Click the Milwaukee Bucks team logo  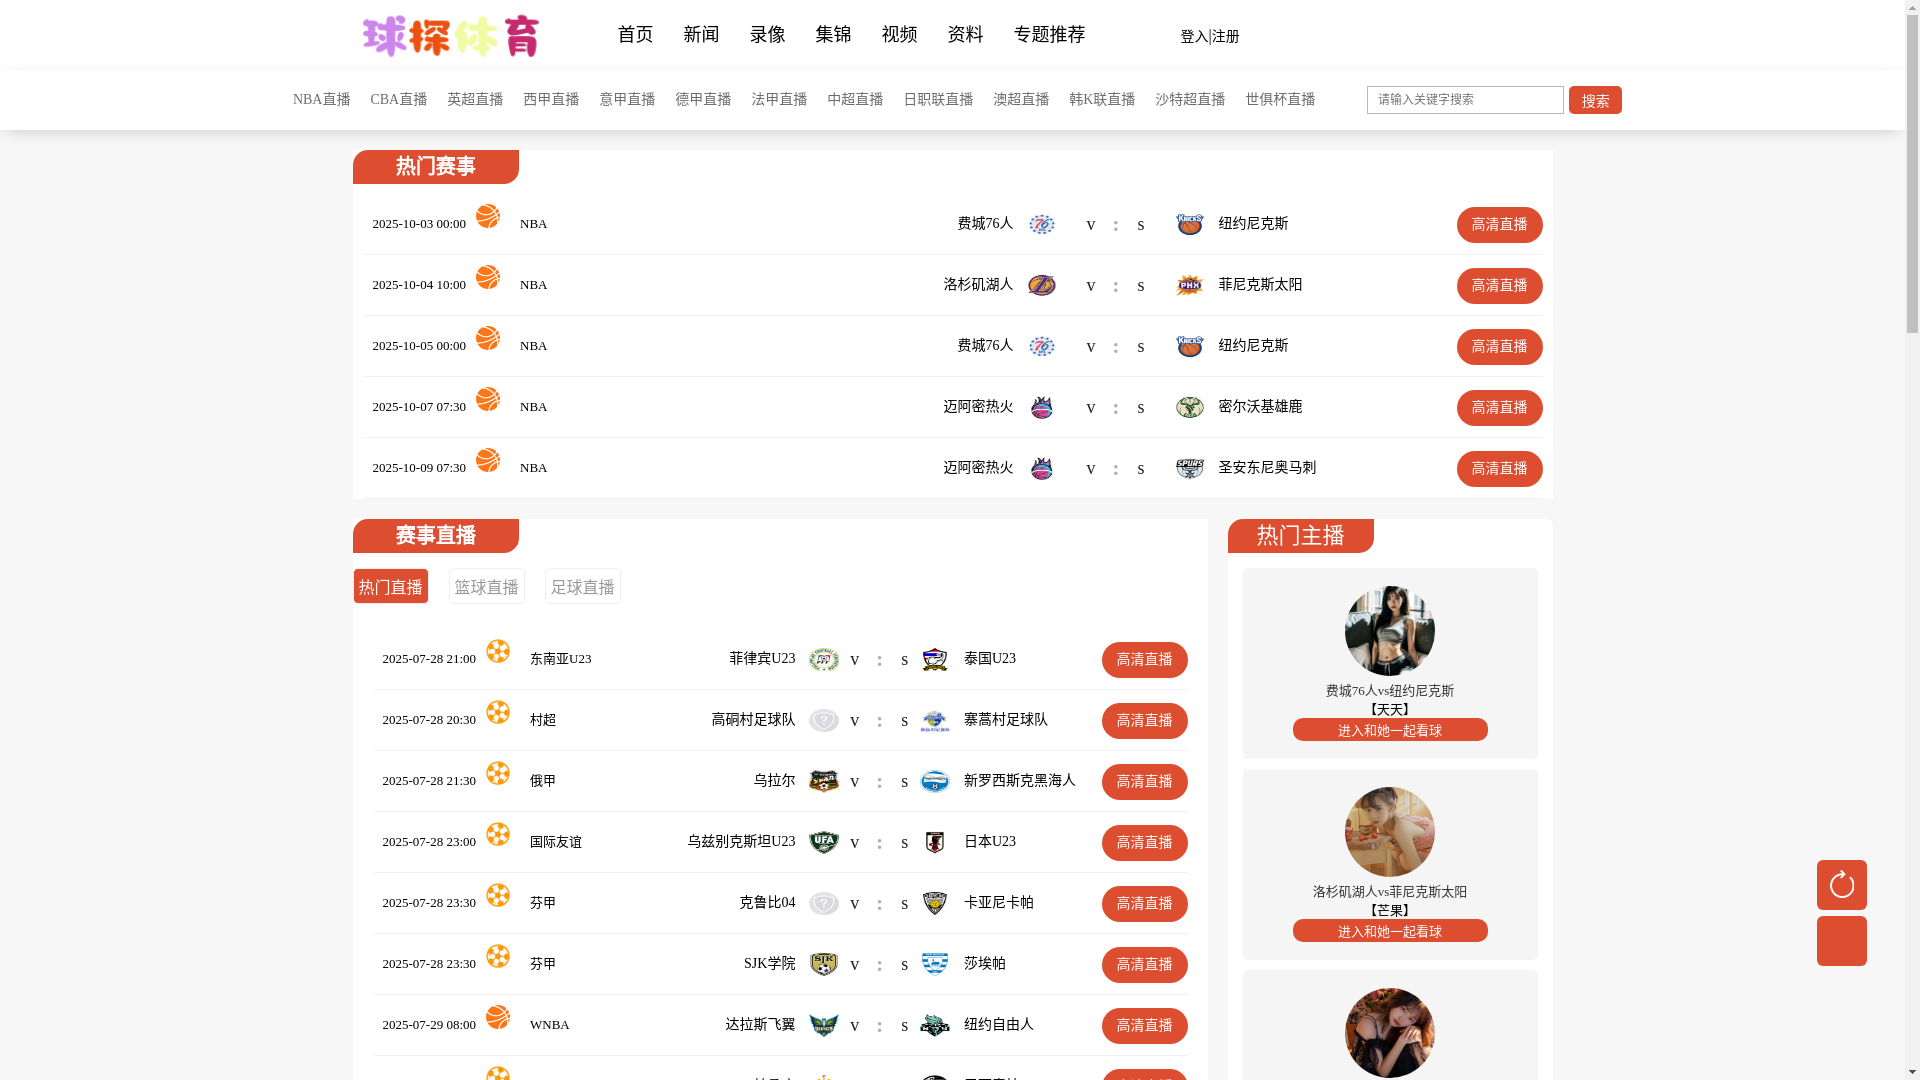point(1190,407)
